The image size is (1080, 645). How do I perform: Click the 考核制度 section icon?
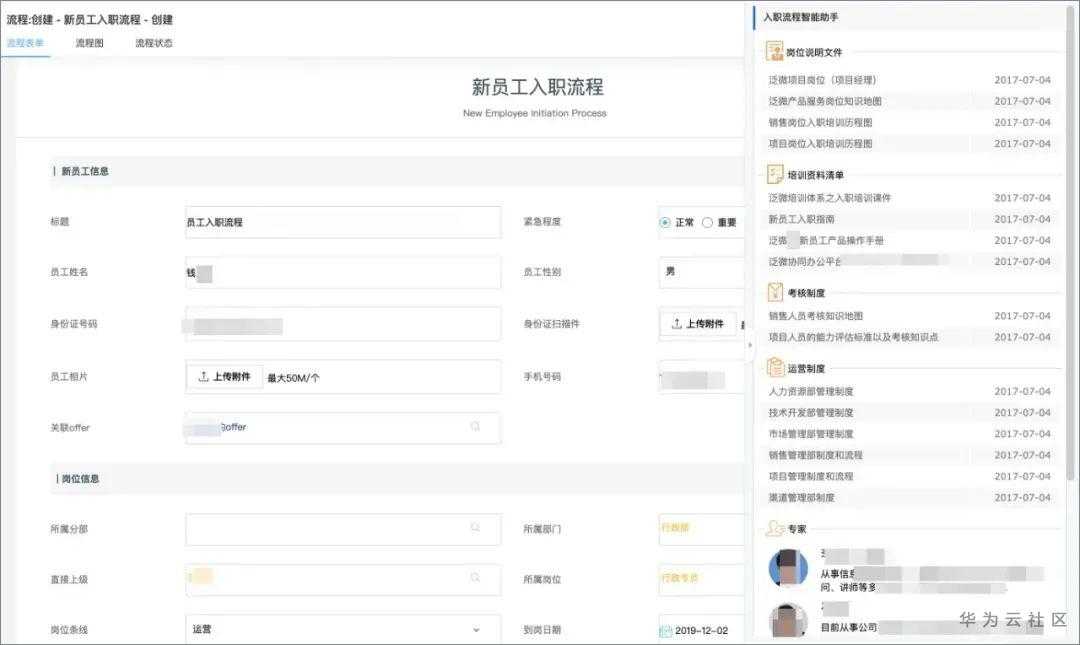click(775, 292)
